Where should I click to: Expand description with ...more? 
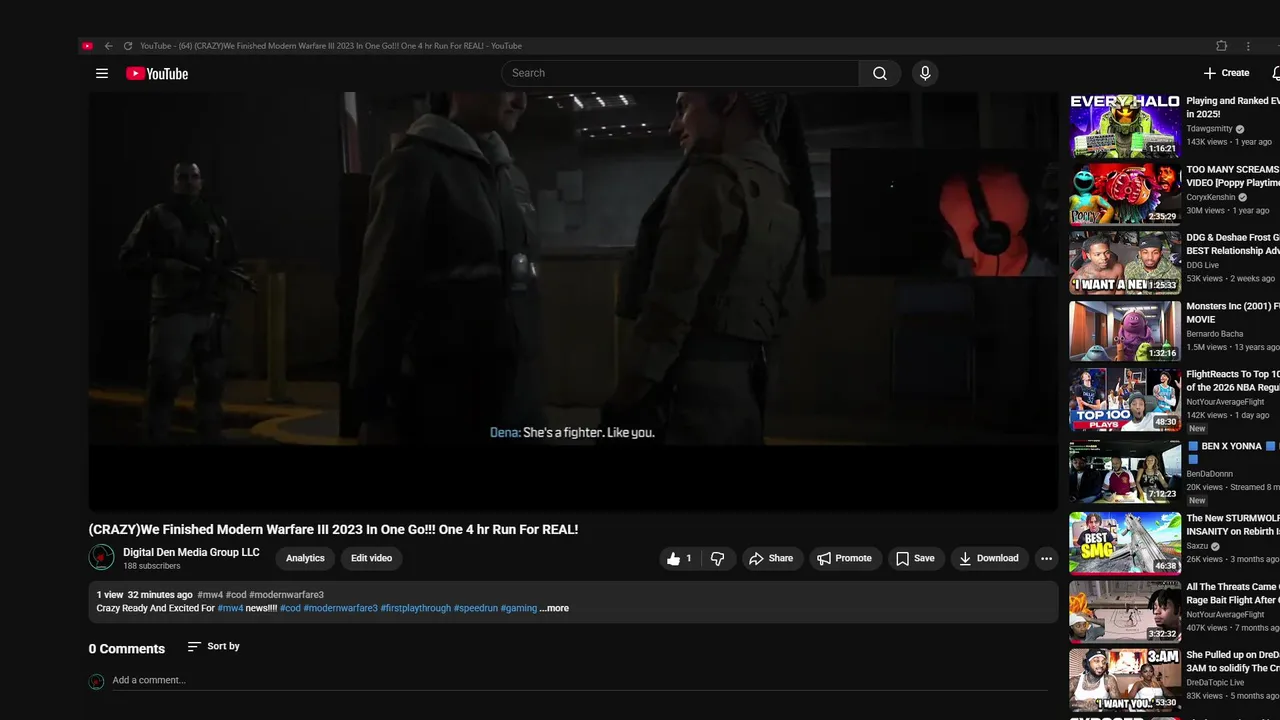pyautogui.click(x=554, y=608)
